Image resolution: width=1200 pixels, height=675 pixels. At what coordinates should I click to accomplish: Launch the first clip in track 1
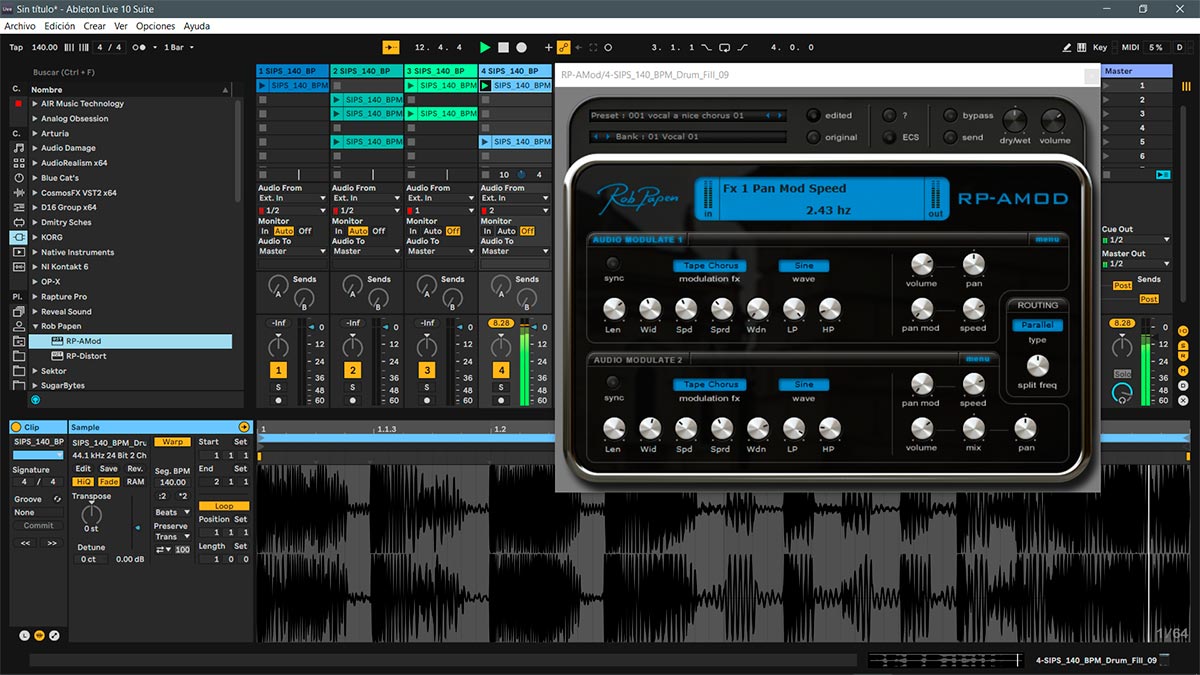coord(262,86)
